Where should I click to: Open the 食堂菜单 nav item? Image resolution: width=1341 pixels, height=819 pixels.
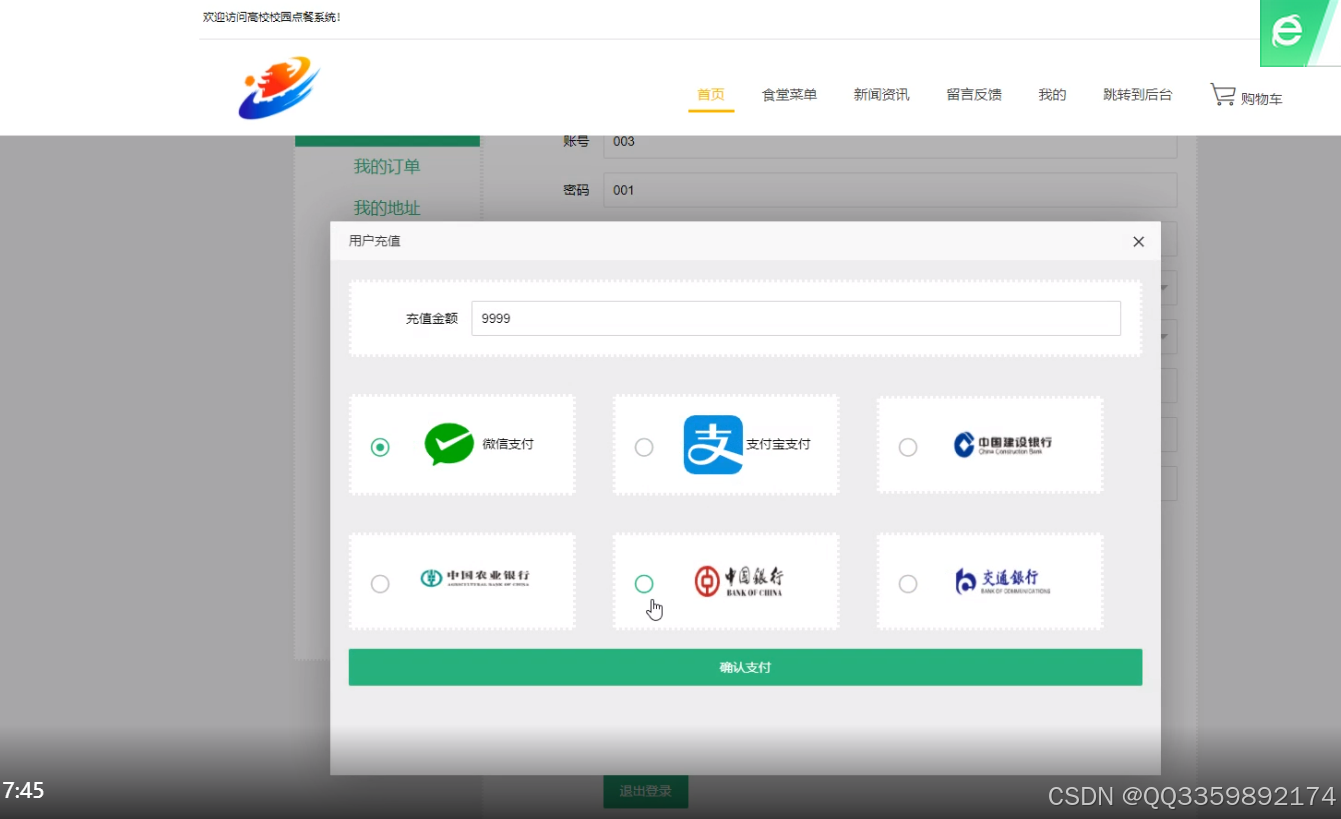click(789, 95)
